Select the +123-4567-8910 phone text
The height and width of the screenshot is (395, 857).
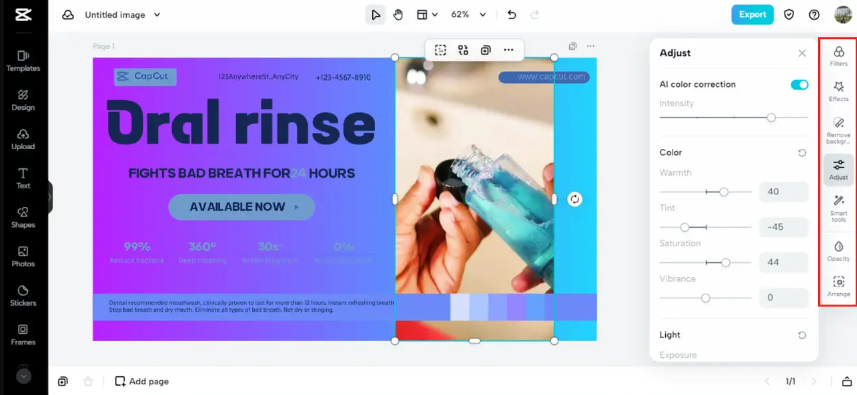pyautogui.click(x=343, y=78)
